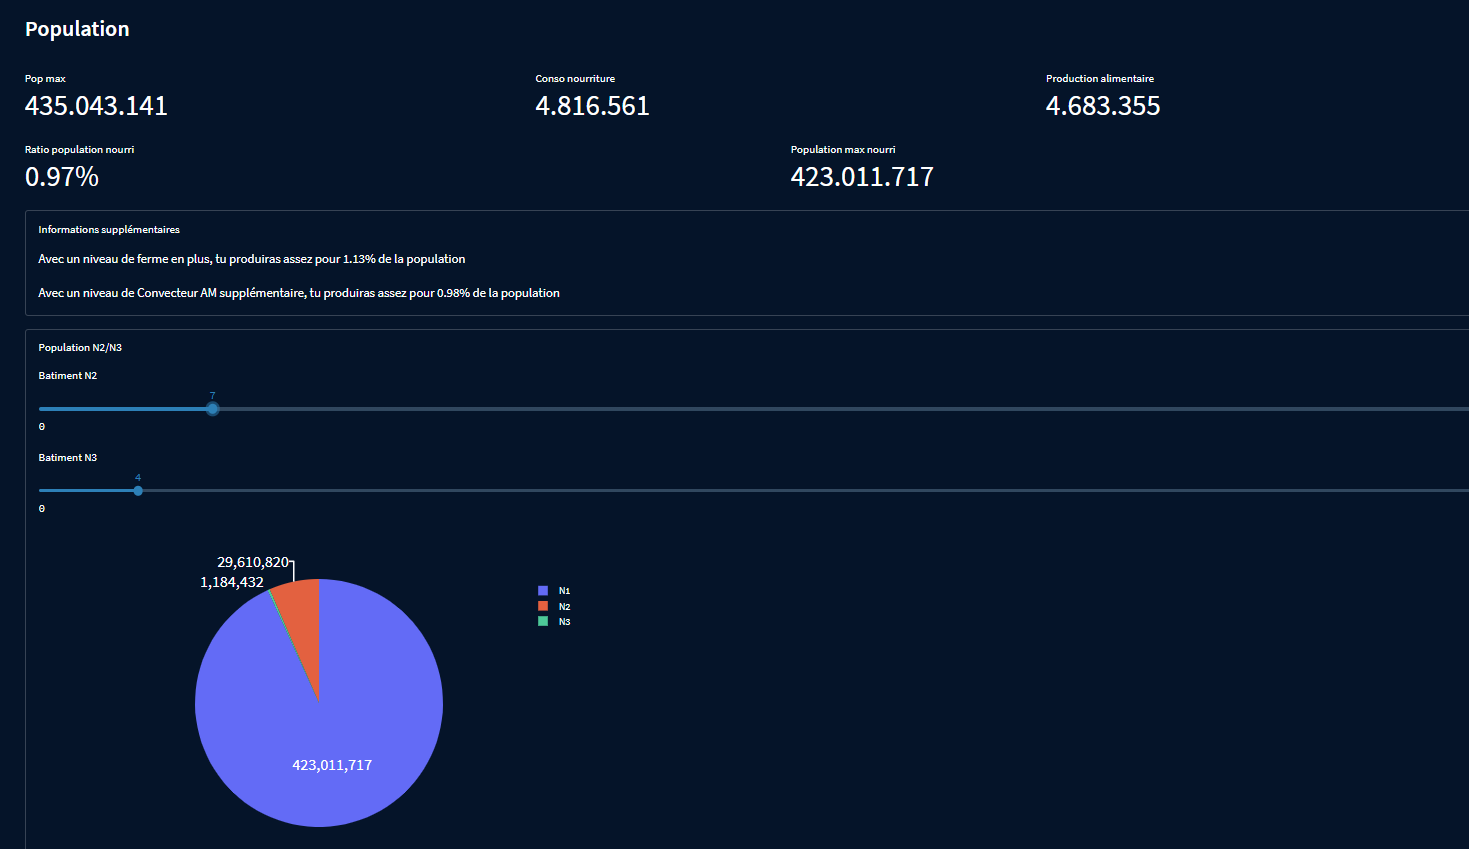Click the Population max nourri label

point(843,150)
